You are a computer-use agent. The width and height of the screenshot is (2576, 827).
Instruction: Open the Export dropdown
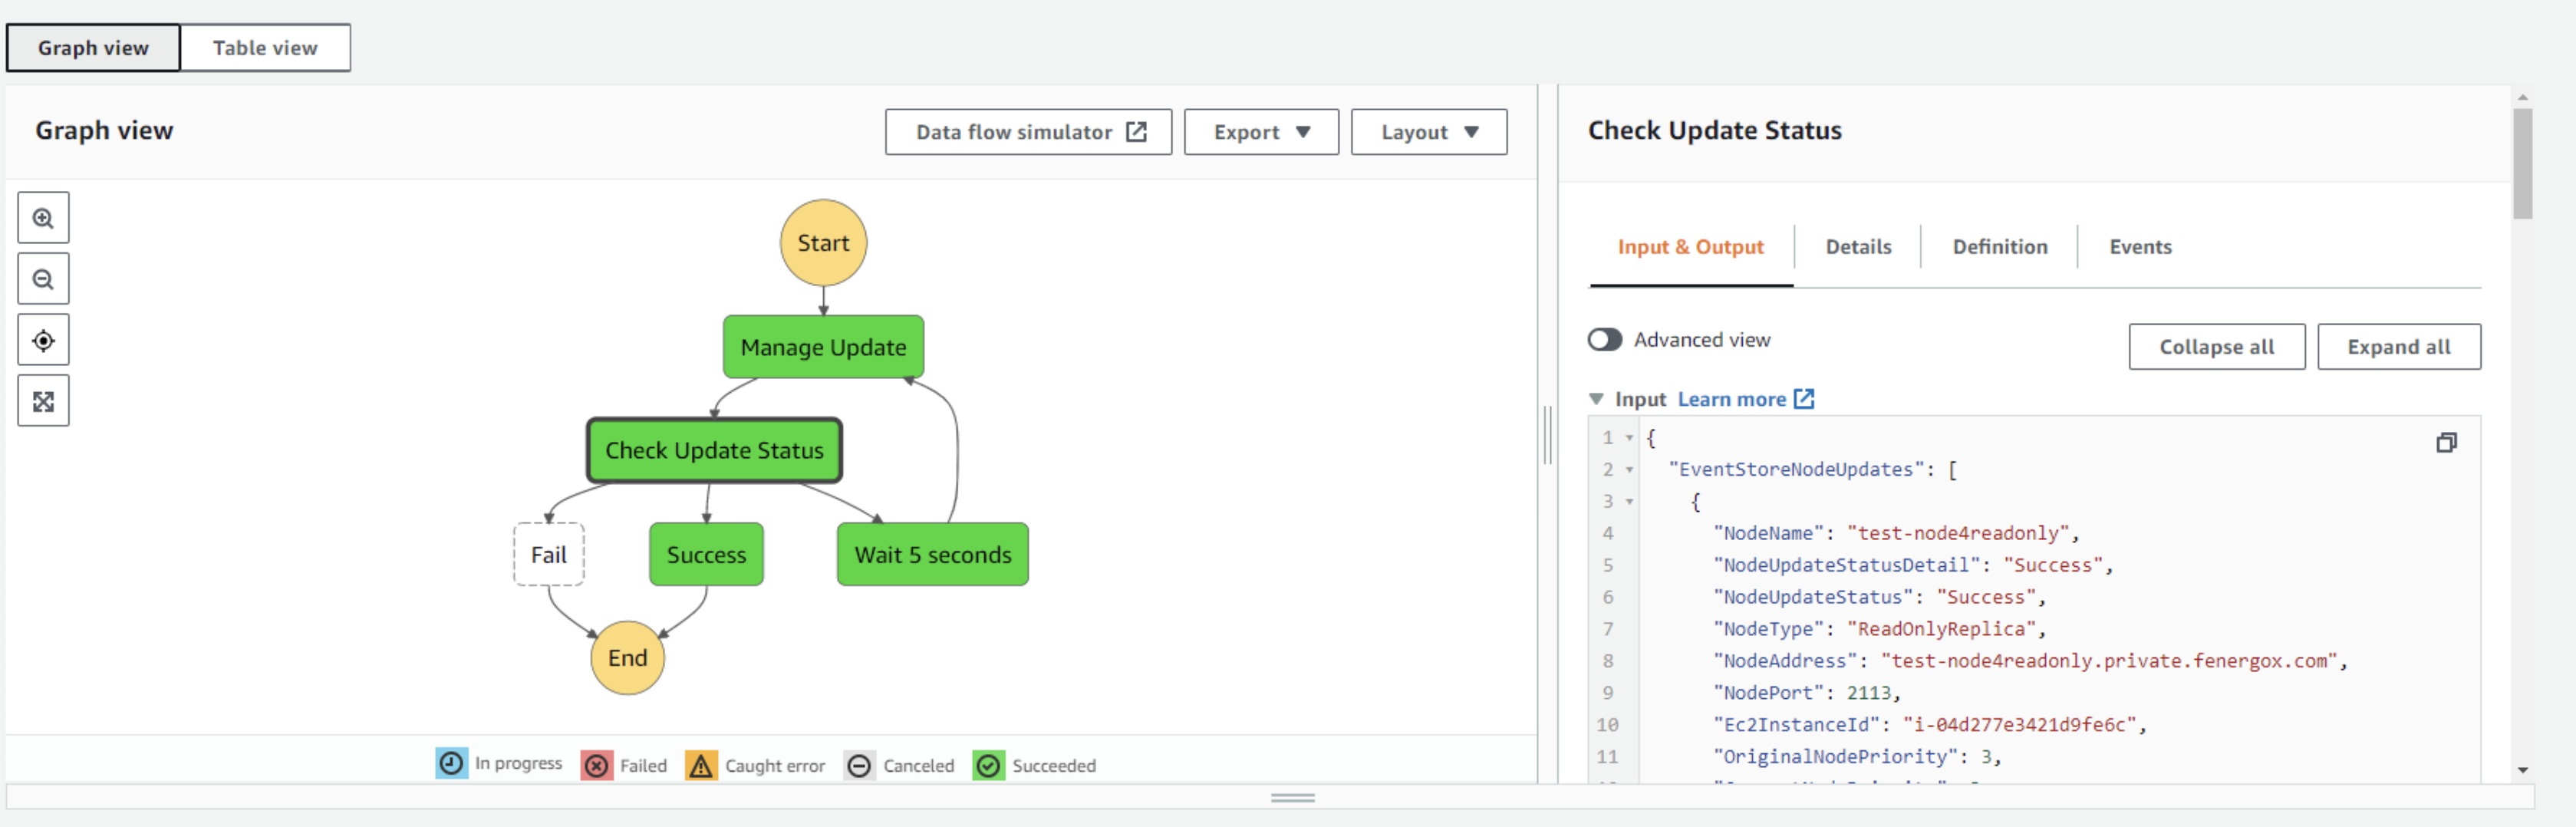1260,132
